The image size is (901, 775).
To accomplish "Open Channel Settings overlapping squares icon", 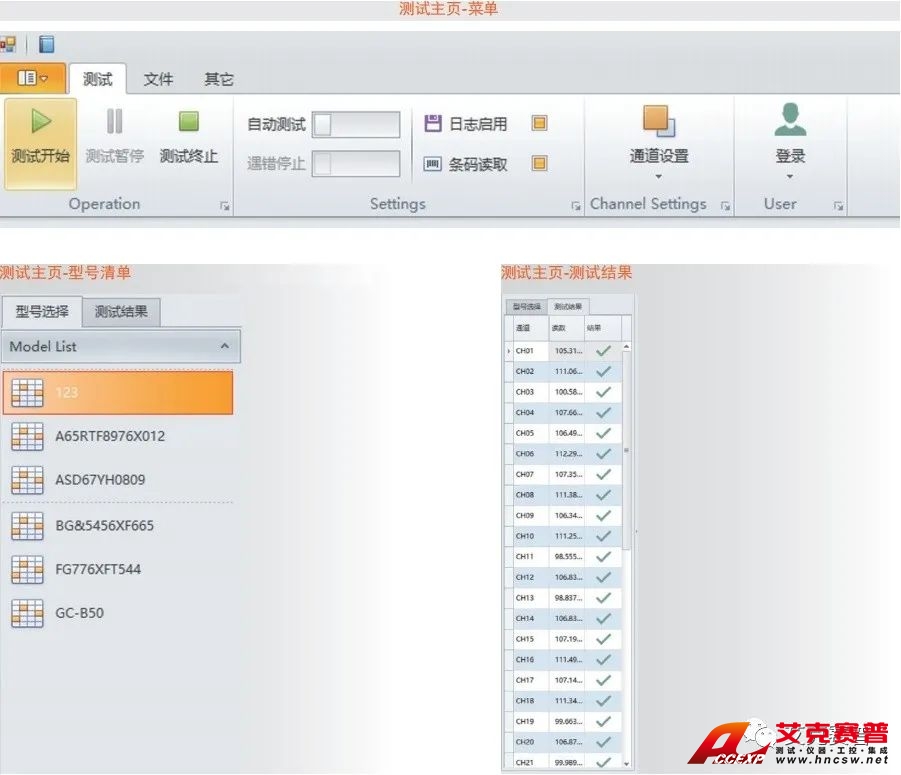I will click(659, 122).
